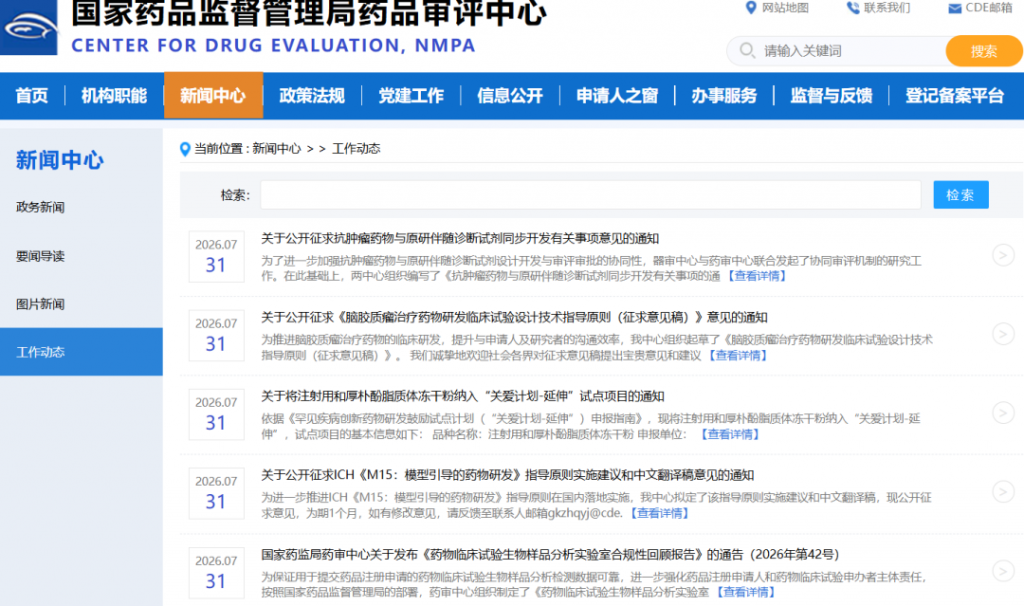Open arrow icon for ICH M15 notice
This screenshot has height=606, width=1024.
click(x=1003, y=492)
